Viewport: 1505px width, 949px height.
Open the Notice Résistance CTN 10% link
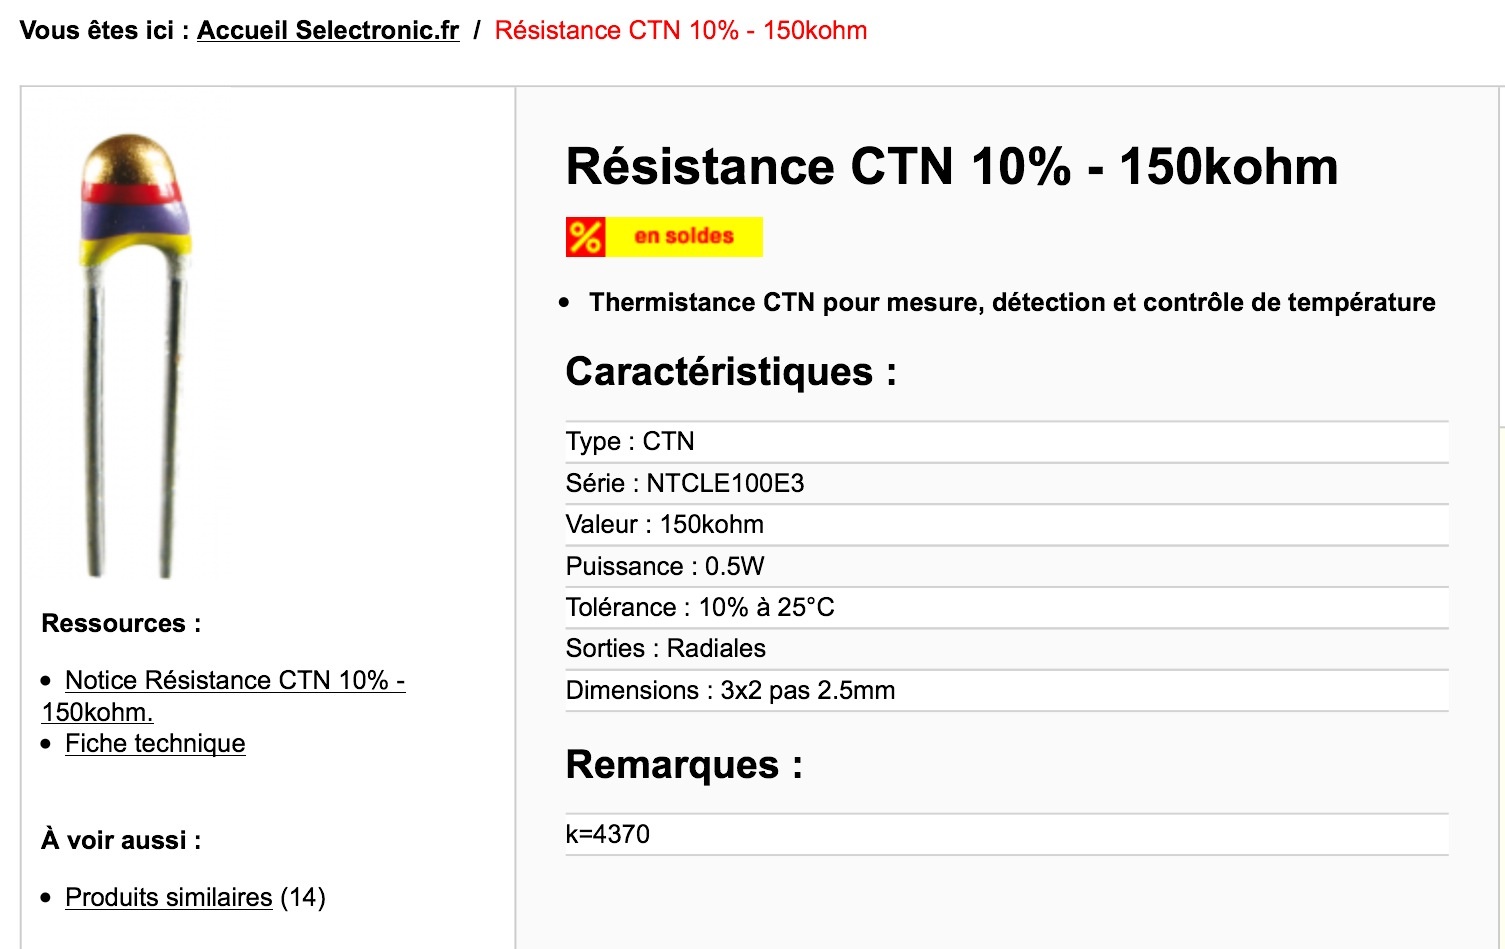click(234, 681)
